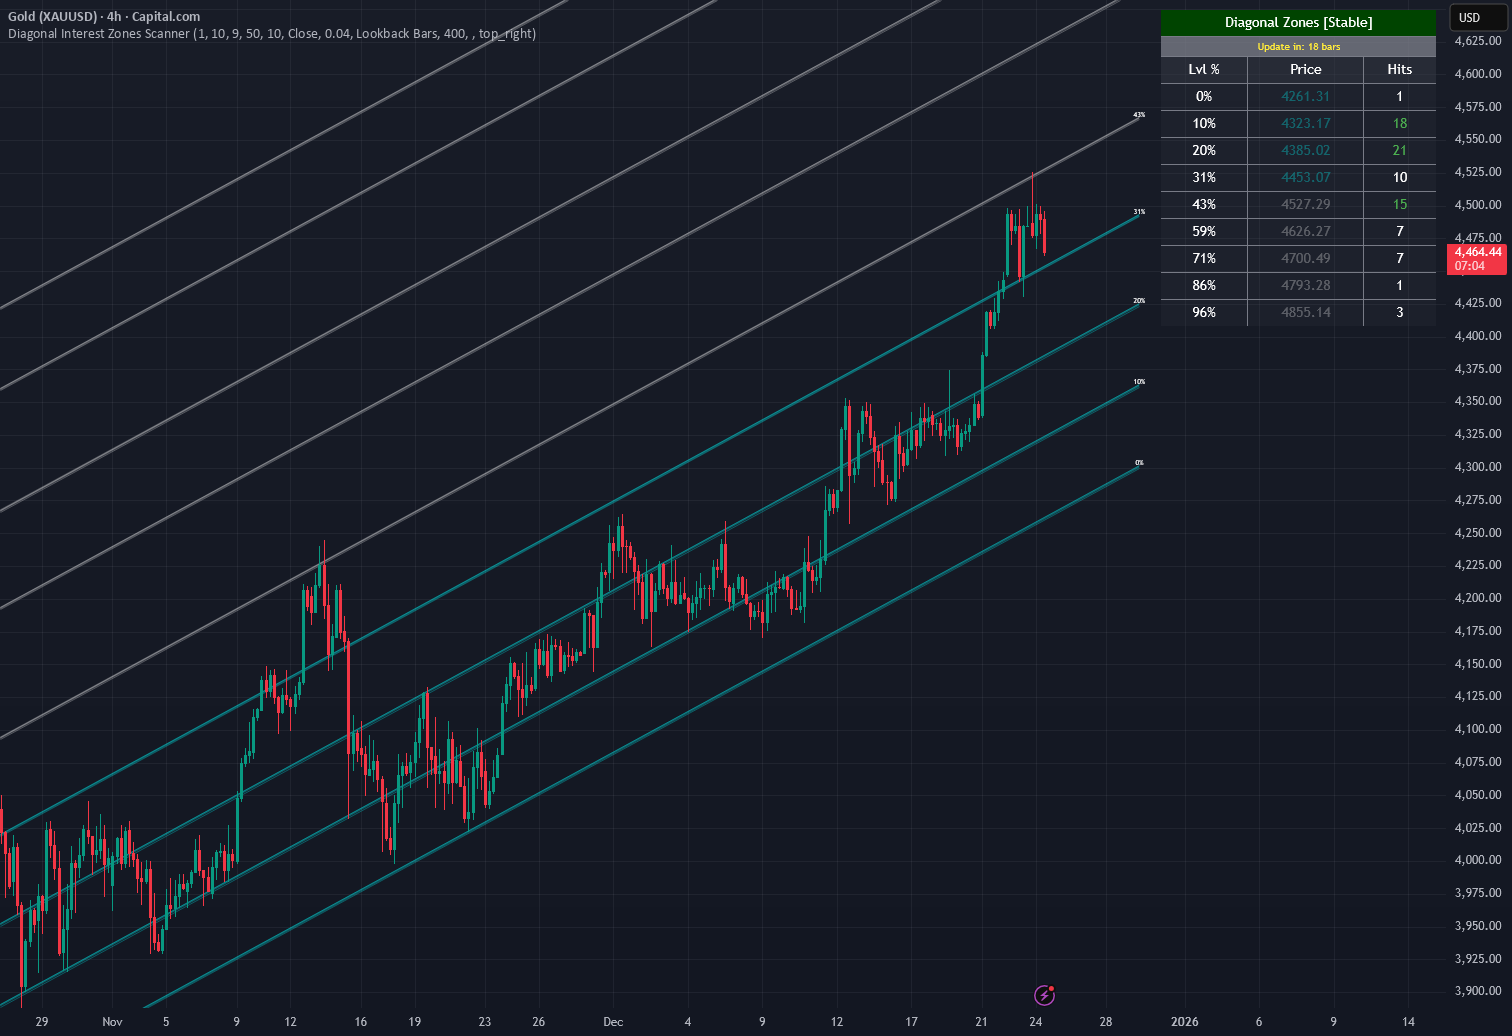Click the '24' date label on the time axis
This screenshot has height=1036, width=1512.
(1036, 1022)
